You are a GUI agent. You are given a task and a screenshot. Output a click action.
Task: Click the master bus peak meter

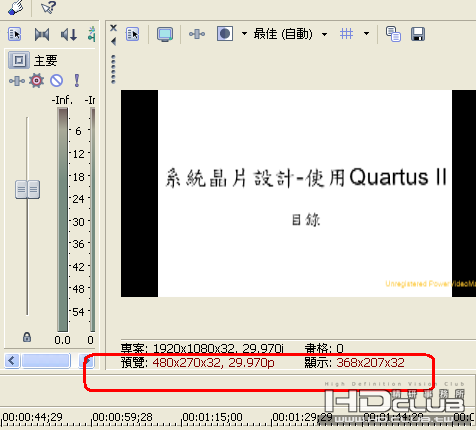[63, 220]
